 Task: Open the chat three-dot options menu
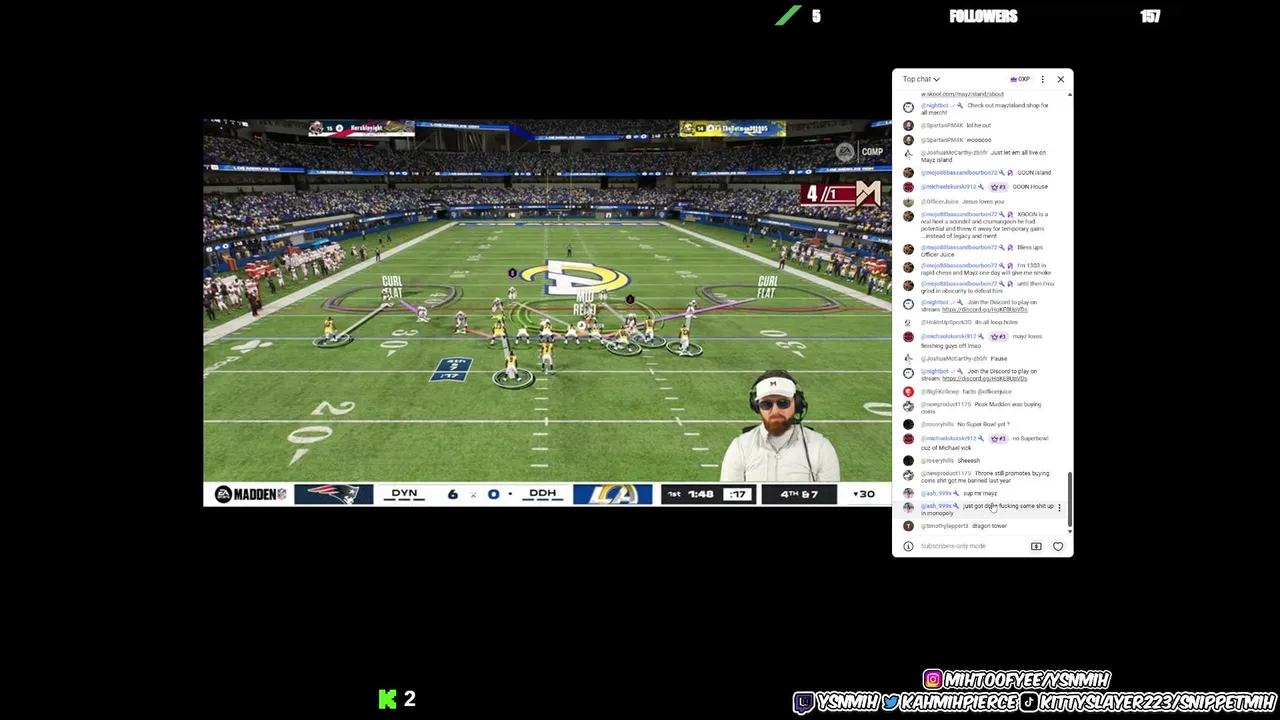click(1042, 79)
